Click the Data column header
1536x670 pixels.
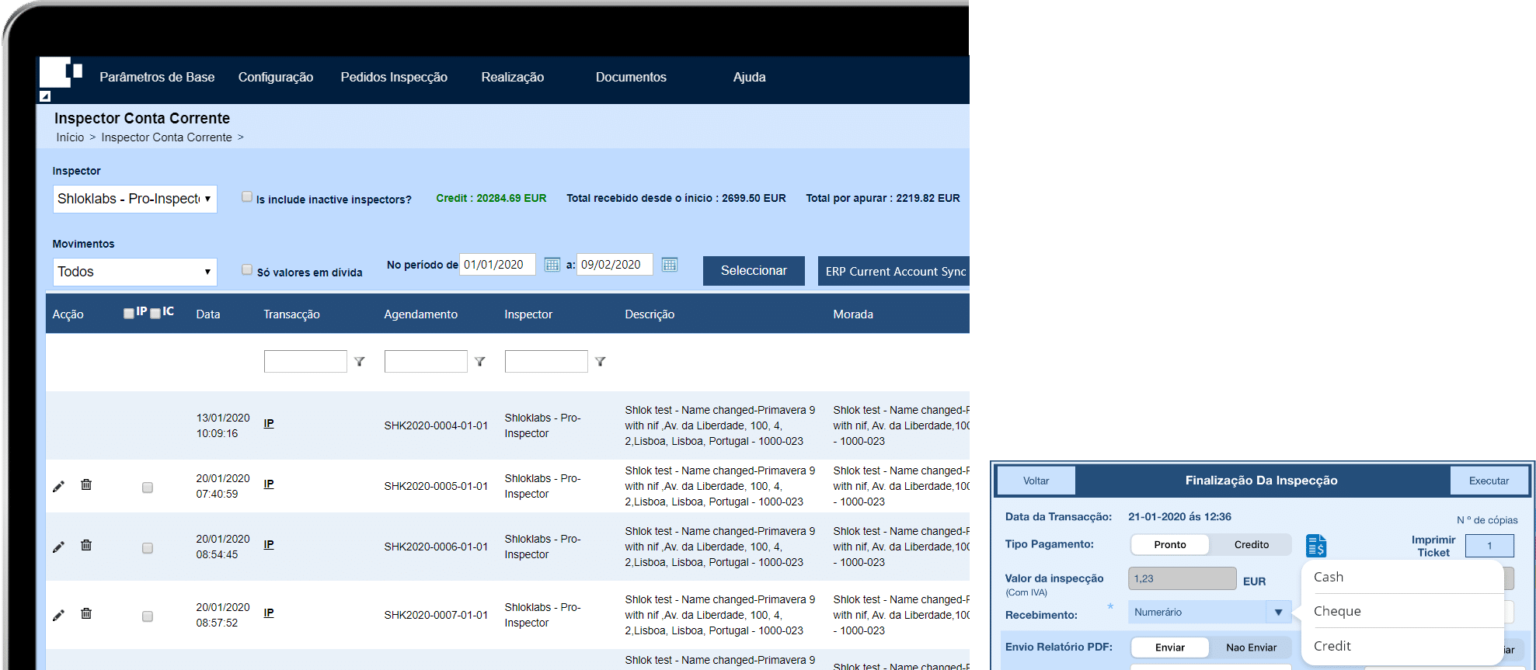coord(208,314)
